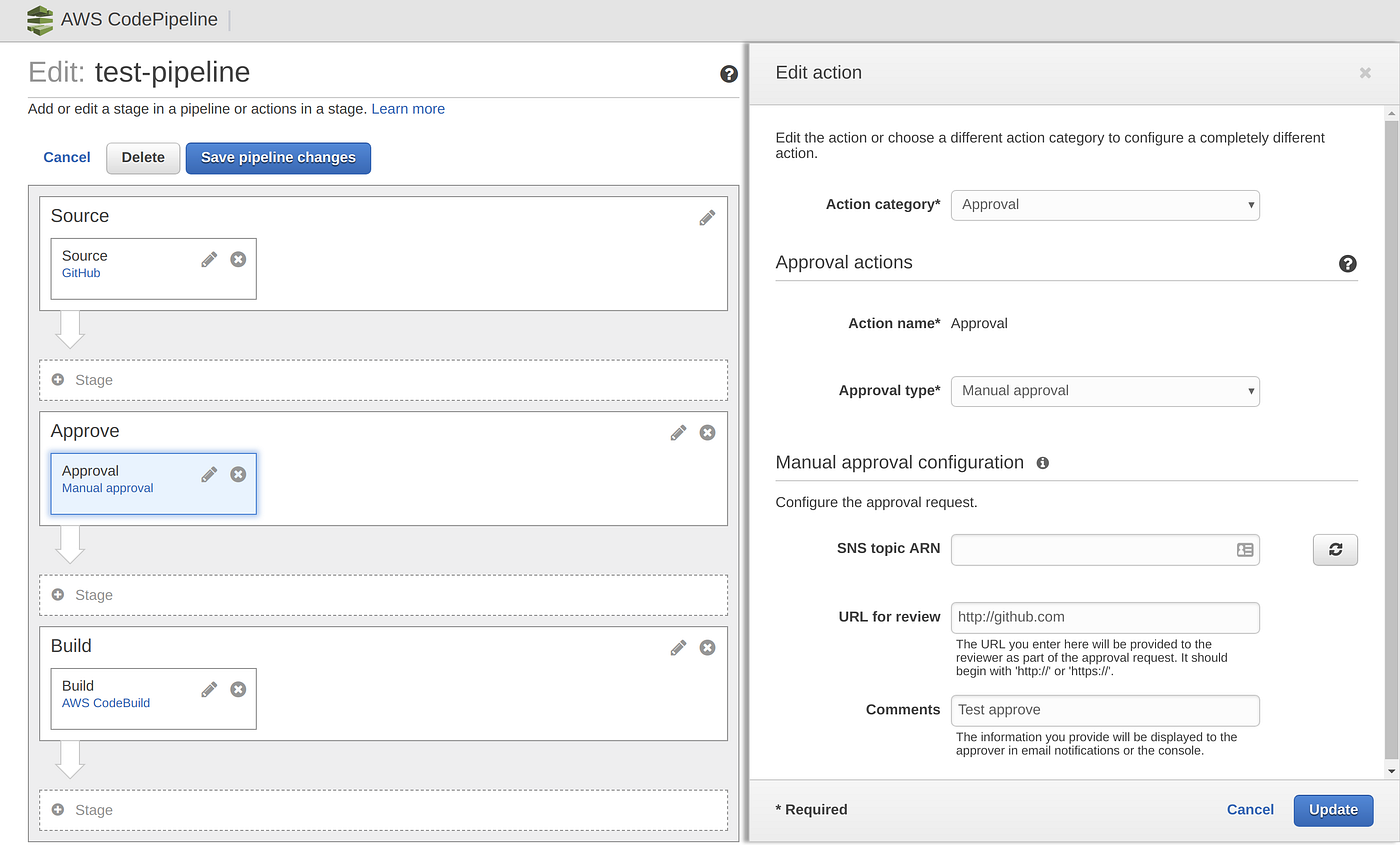The image size is (1400, 845).
Task: Delete the Approve stage
Action: click(707, 432)
